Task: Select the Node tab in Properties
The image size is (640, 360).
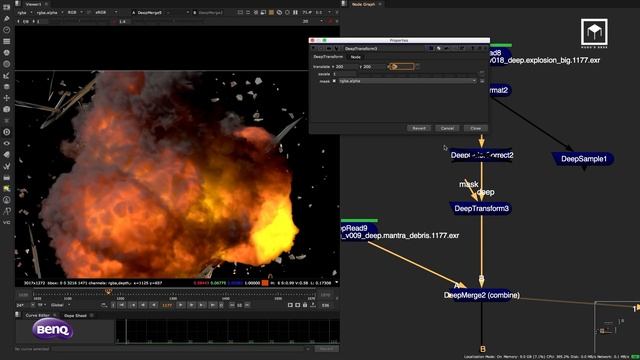Action: click(356, 57)
